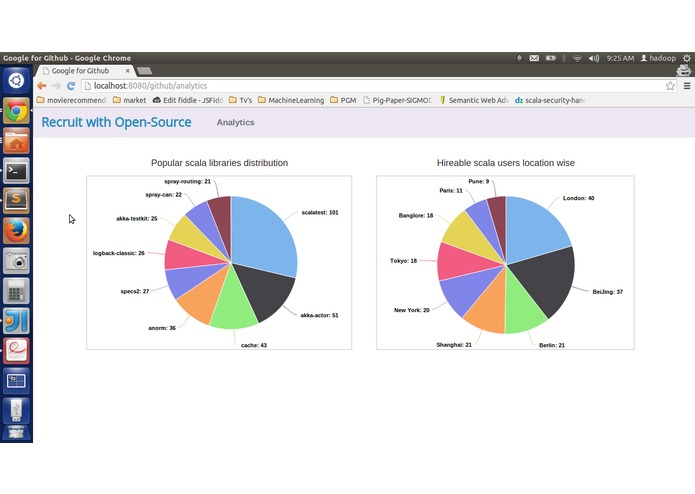This screenshot has width=695, height=494.
Task: Open the Wi-Fi network indicator
Action: pyautogui.click(x=577, y=58)
